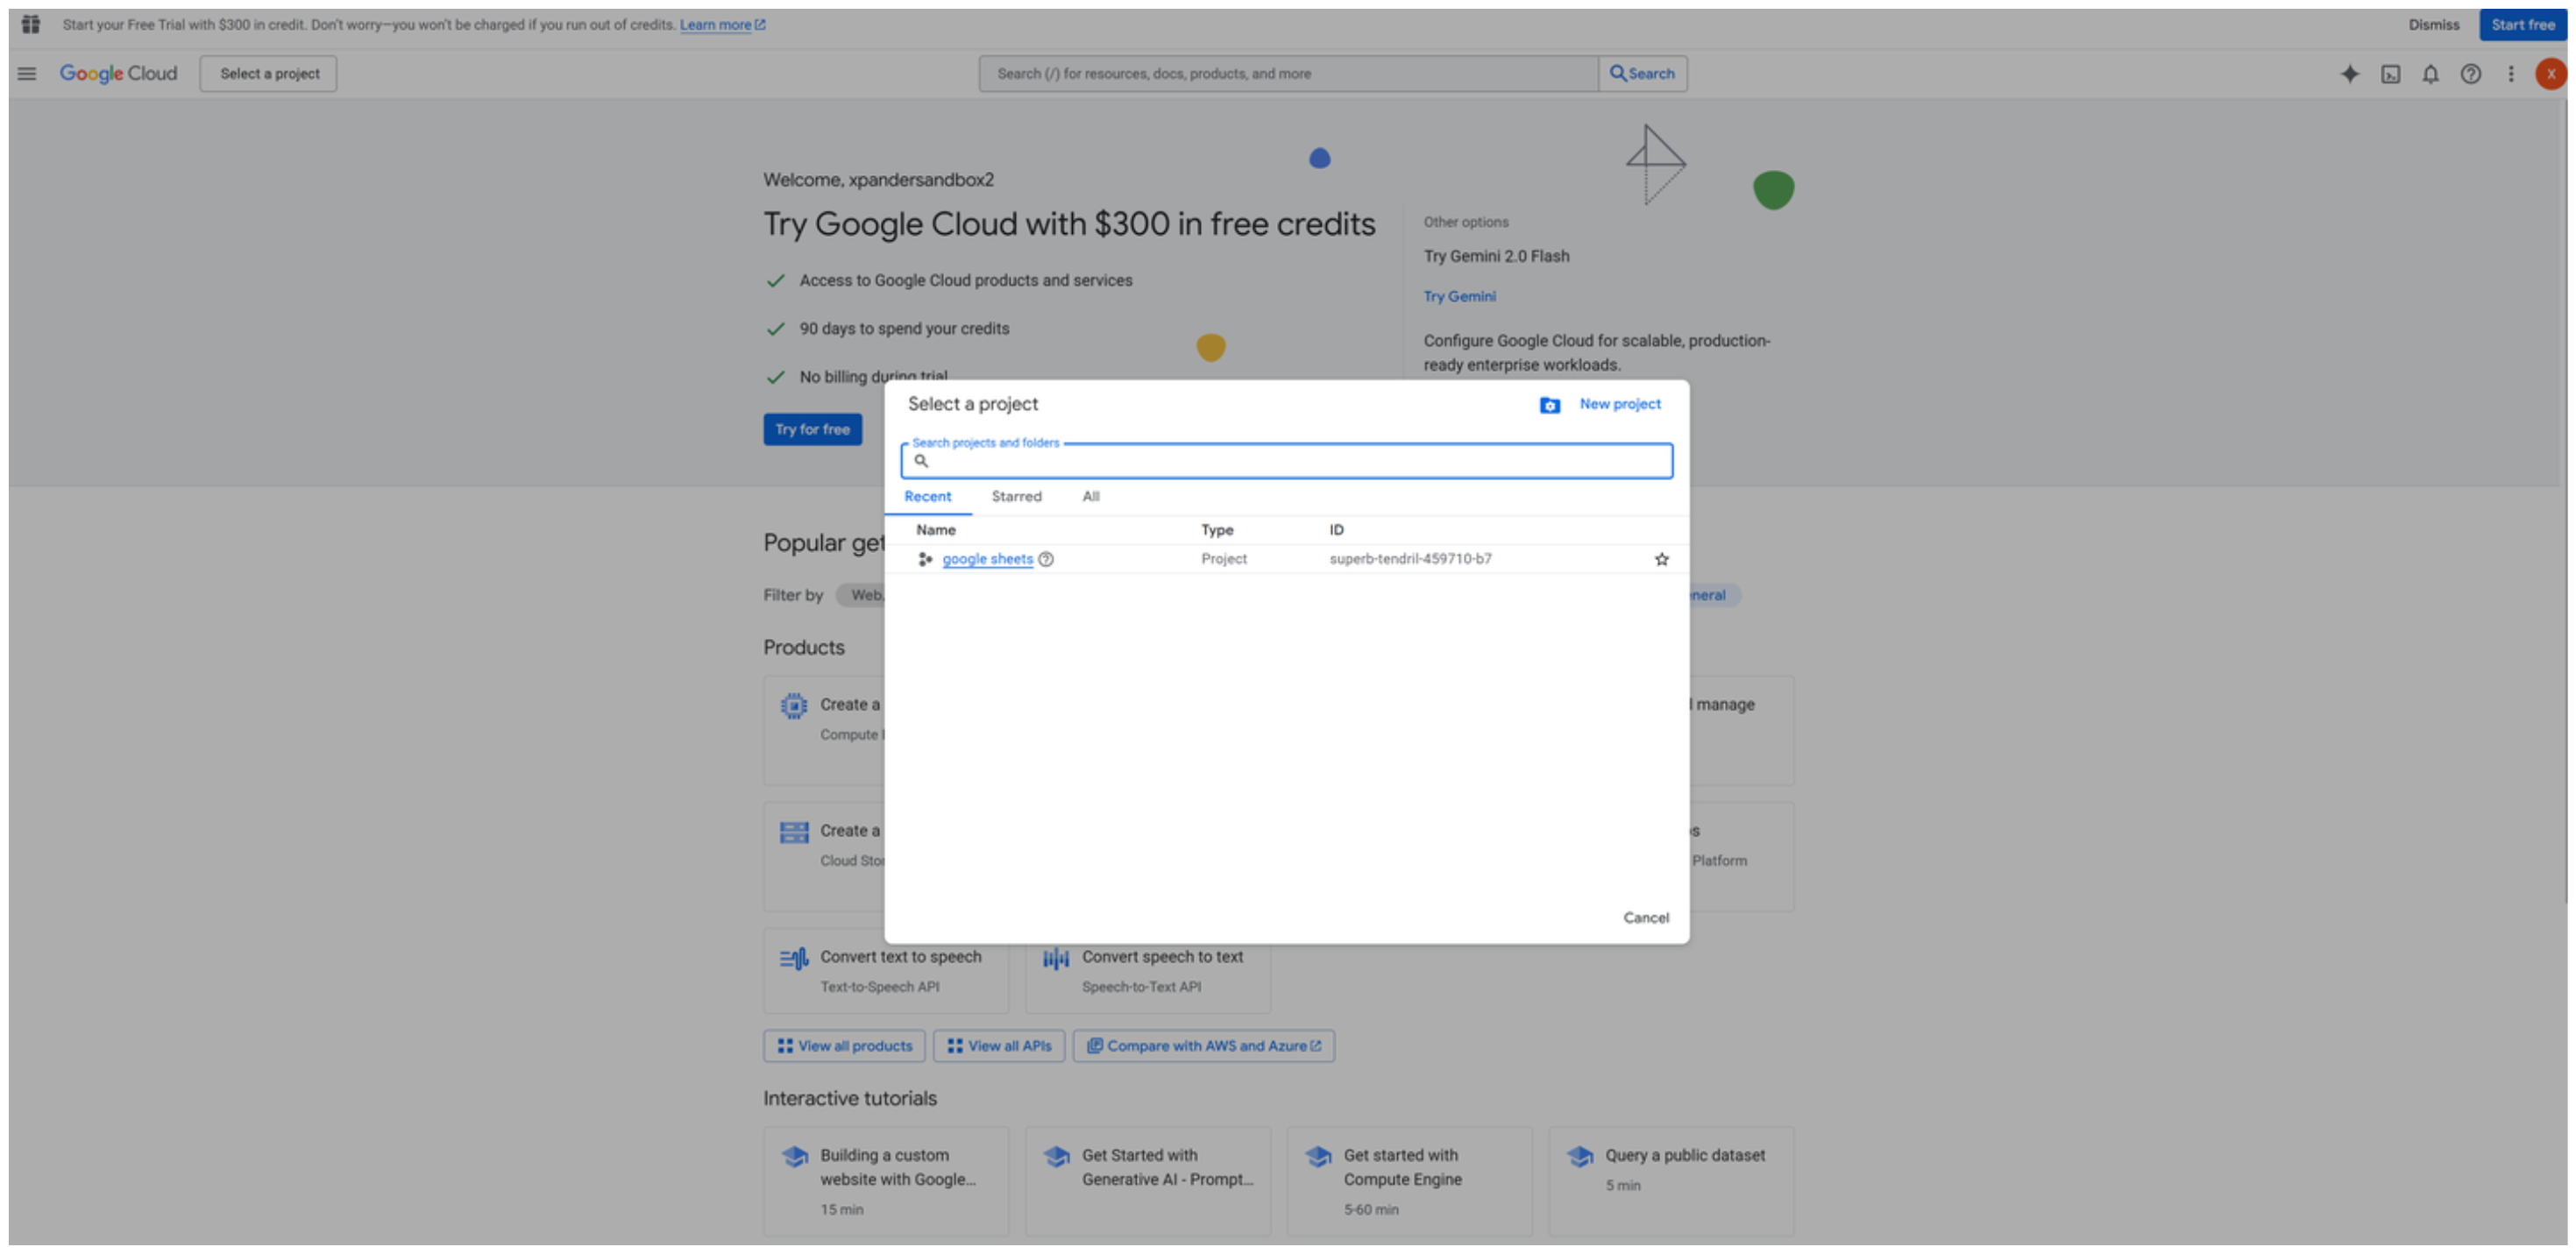Viewport: 2576px width, 1254px height.
Task: Open the google sheets project link
Action: click(x=987, y=559)
